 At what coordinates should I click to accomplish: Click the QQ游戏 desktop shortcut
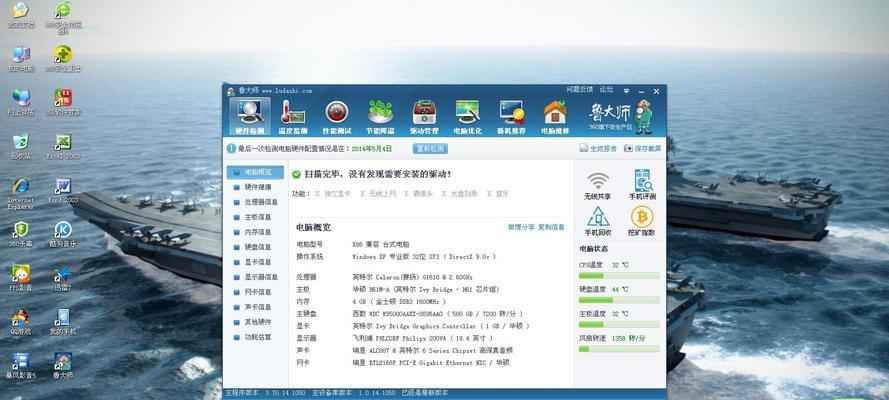click(21, 322)
